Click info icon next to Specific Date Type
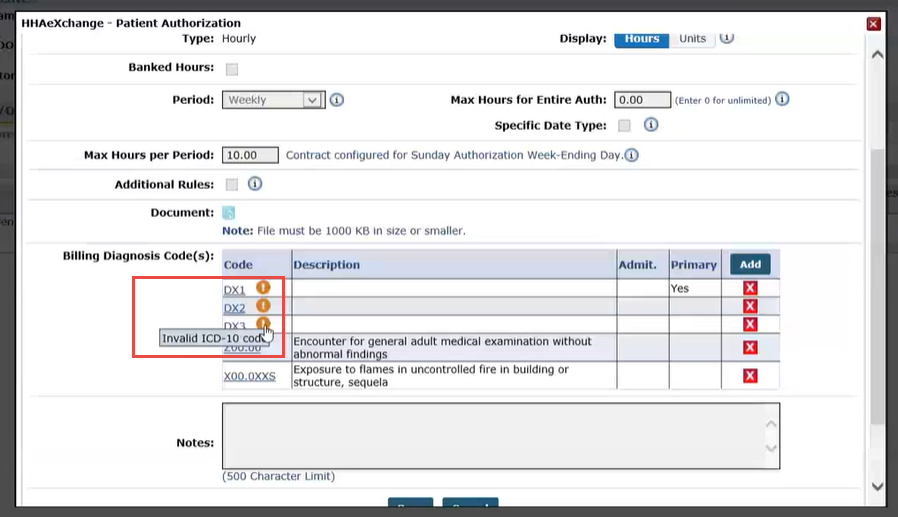Viewport: 898px width, 517px height. (x=651, y=125)
